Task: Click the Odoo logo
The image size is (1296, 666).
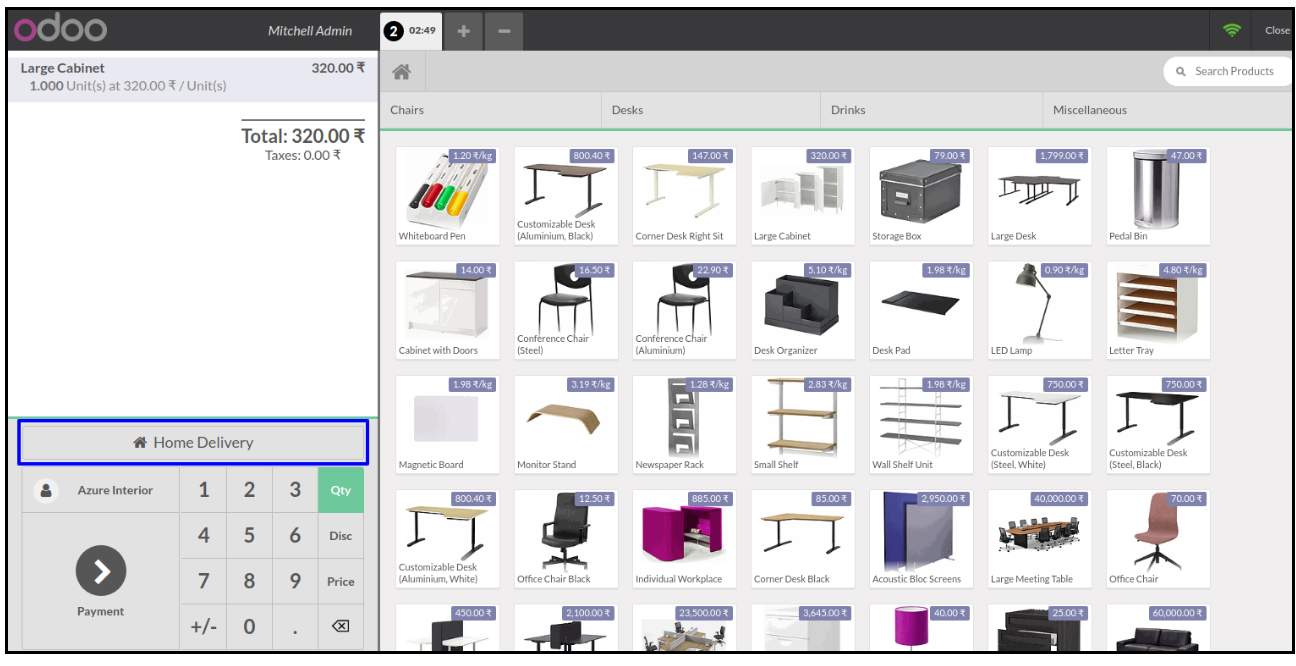Action: click(x=60, y=30)
